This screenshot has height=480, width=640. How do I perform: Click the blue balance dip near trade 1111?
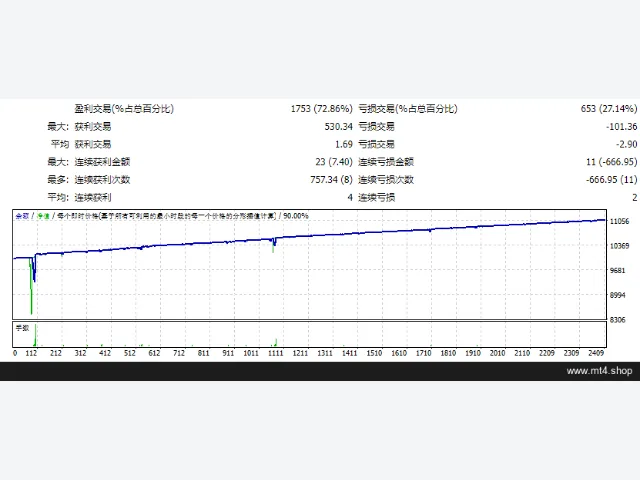[x=274, y=242]
